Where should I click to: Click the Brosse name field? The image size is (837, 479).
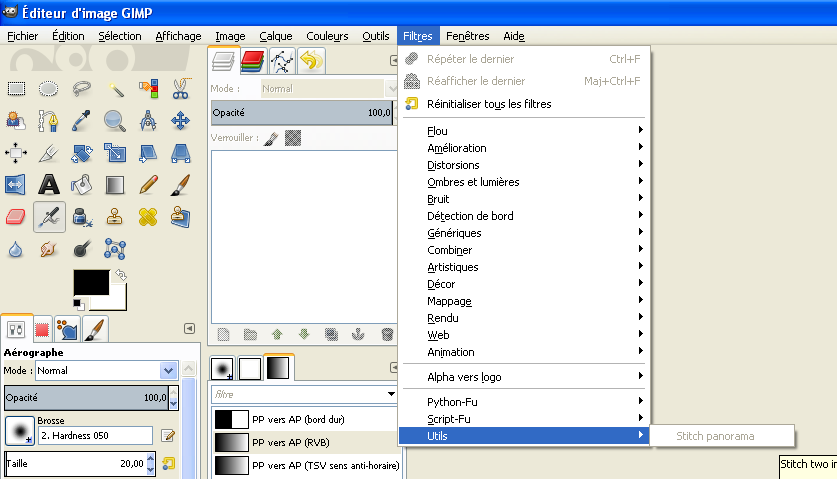pos(95,436)
